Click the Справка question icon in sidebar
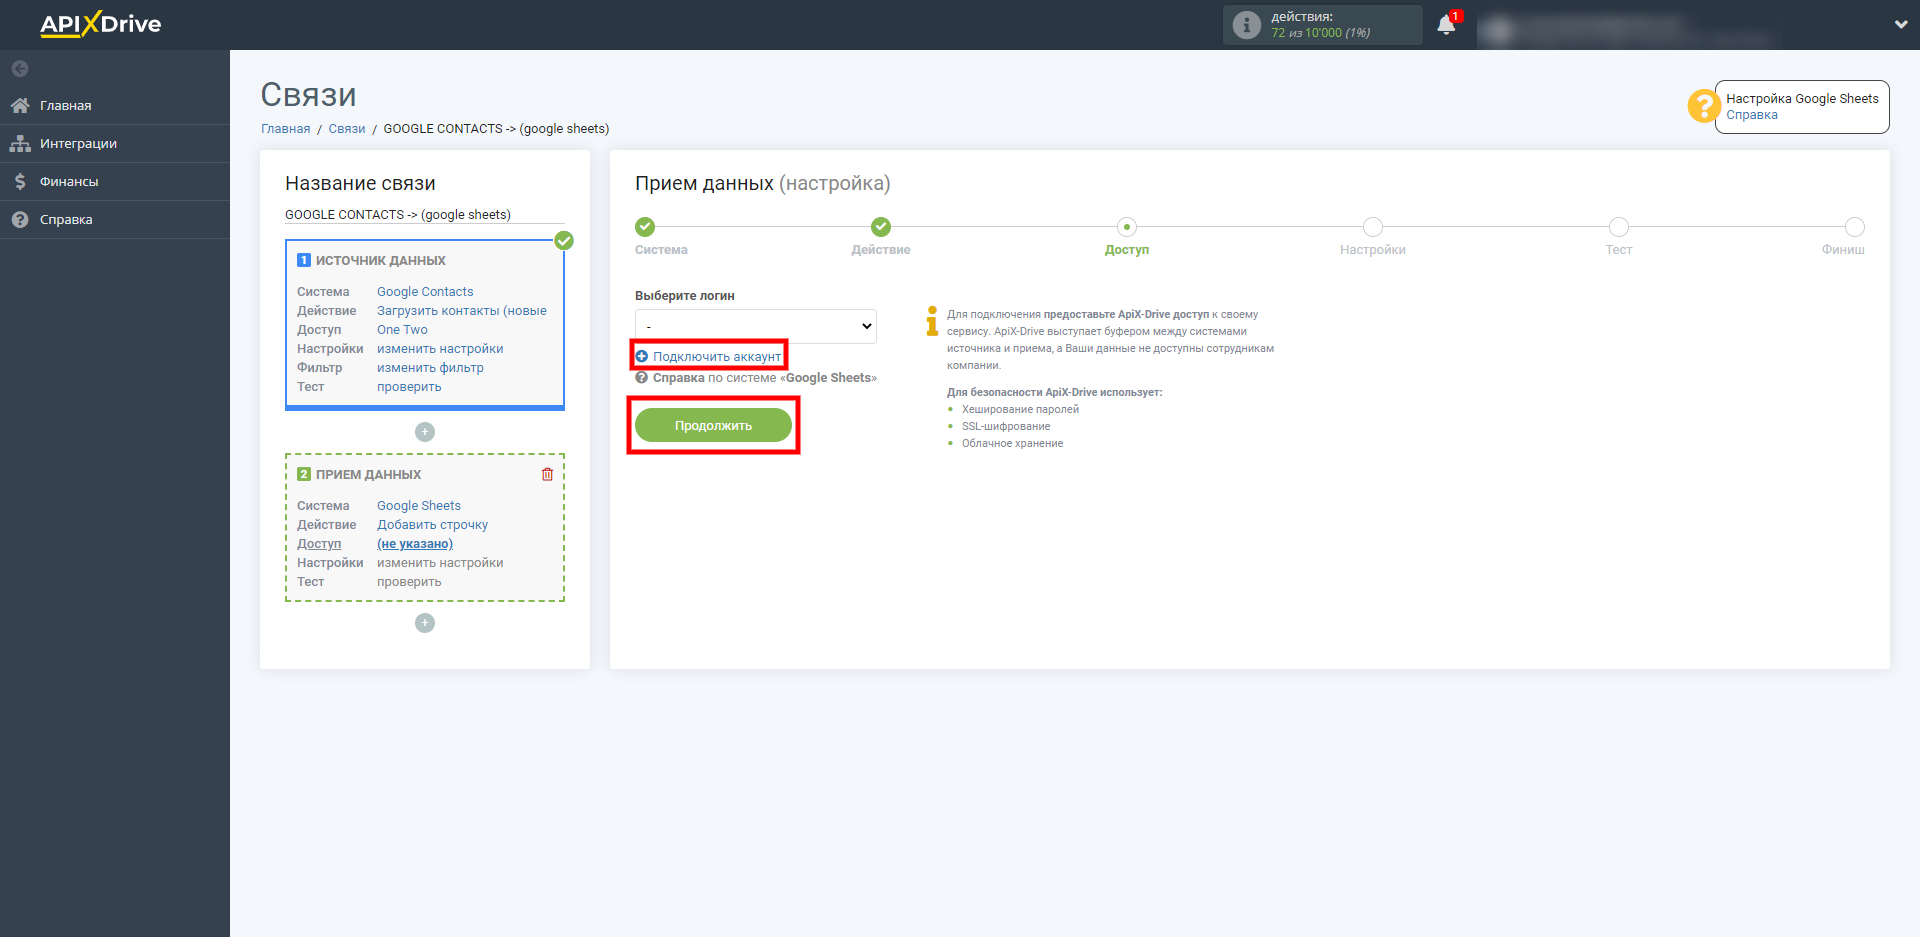Viewport: 1920px width, 937px height. point(20,219)
